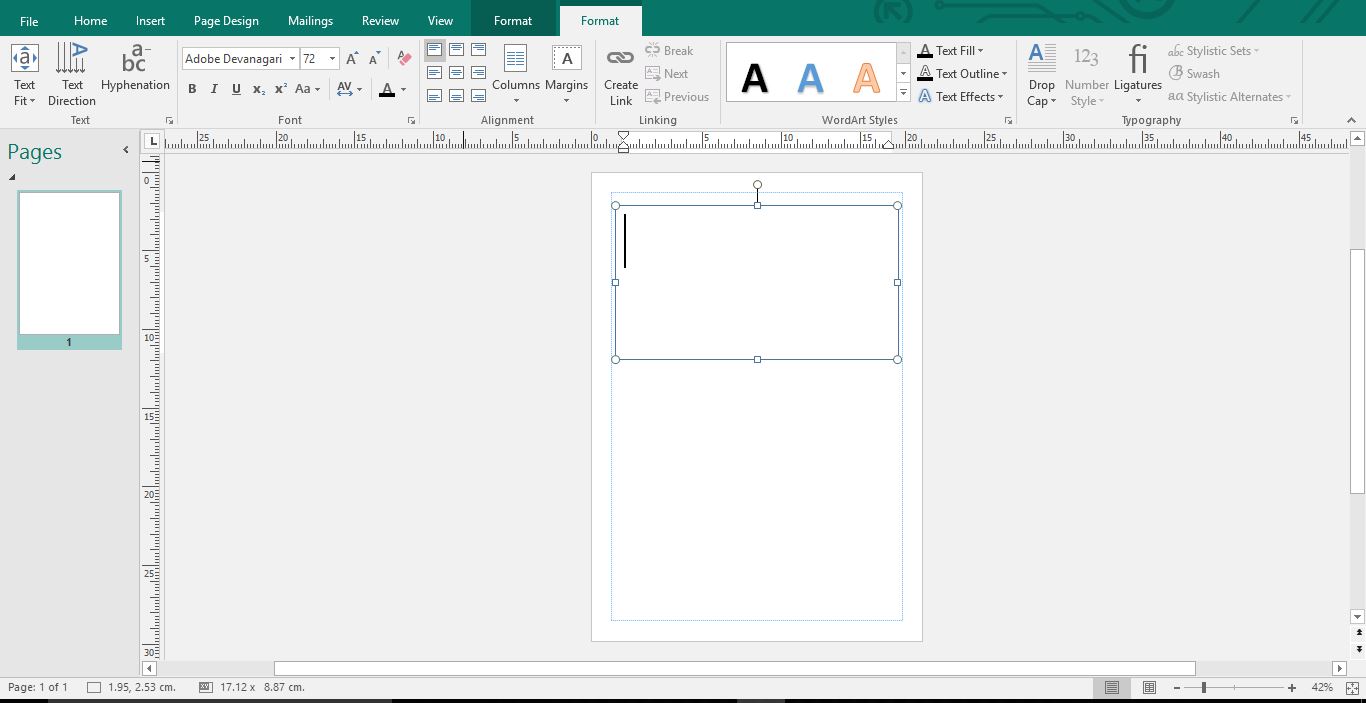Click the zoom slider handle

pyautogui.click(x=1203, y=688)
